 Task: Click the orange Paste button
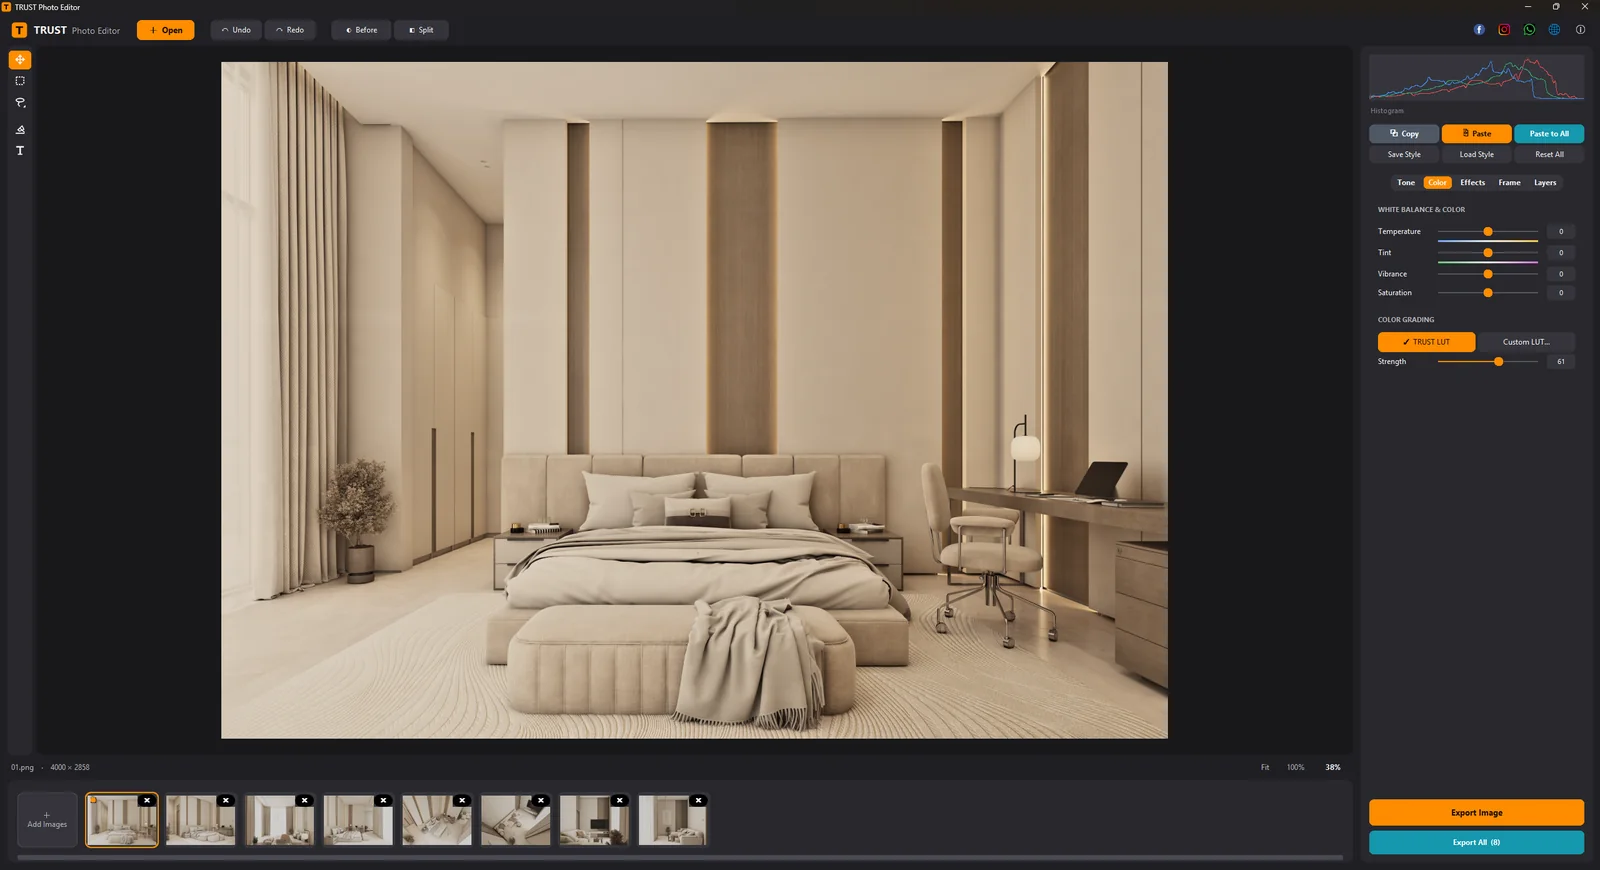tap(1476, 133)
